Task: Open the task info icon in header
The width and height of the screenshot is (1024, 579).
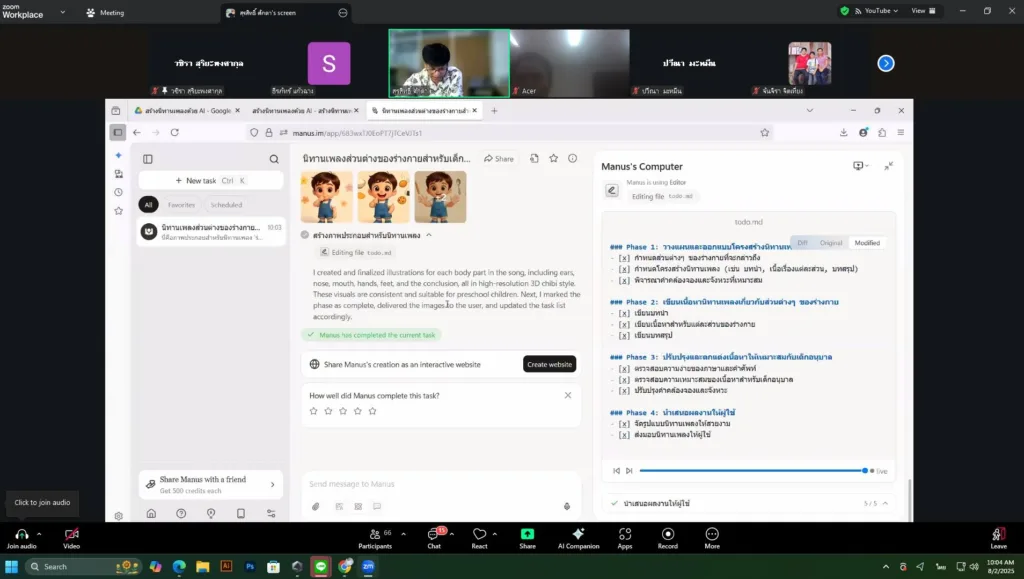Action: [572, 158]
